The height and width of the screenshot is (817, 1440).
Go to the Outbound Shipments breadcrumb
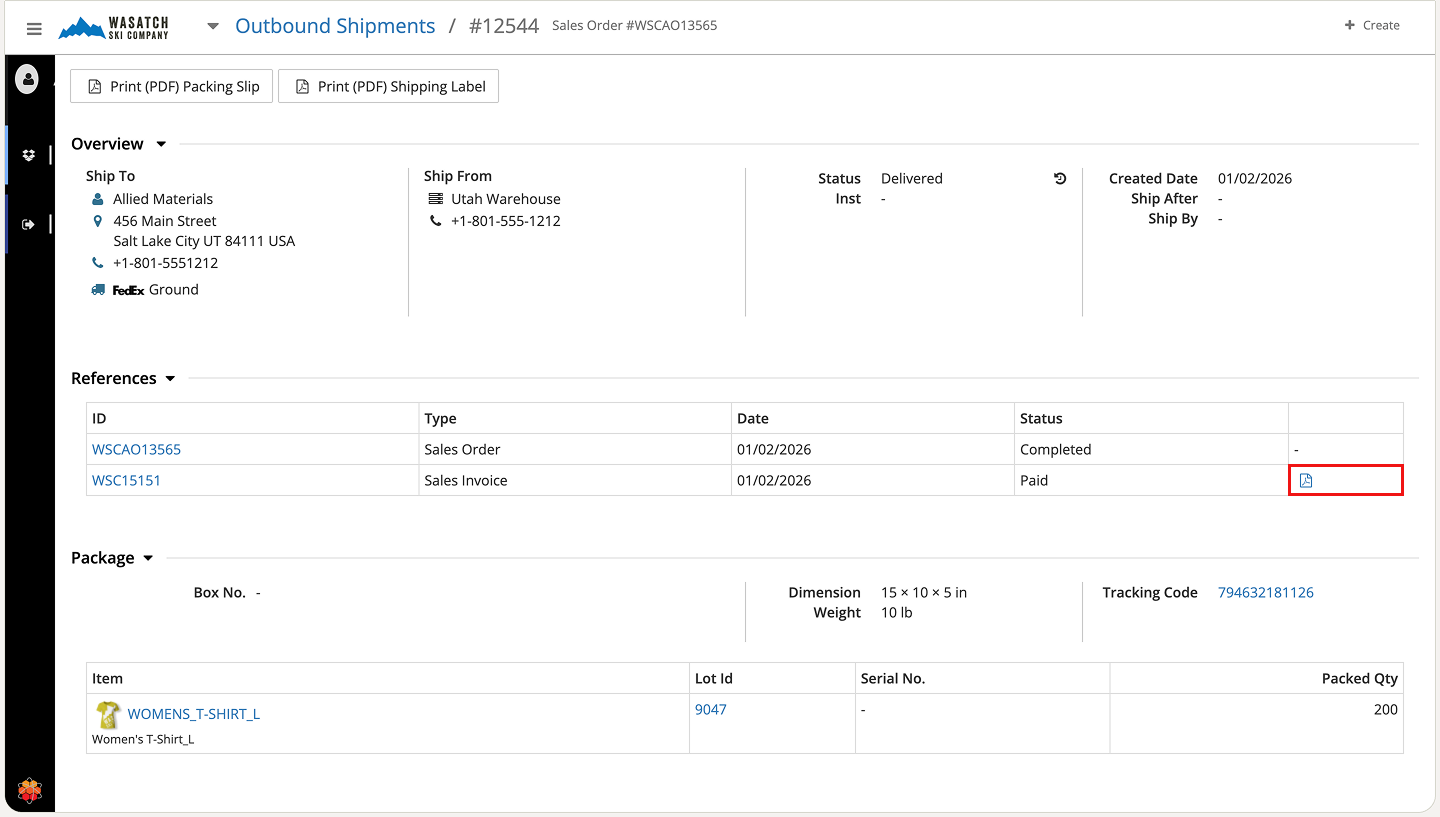tap(335, 26)
